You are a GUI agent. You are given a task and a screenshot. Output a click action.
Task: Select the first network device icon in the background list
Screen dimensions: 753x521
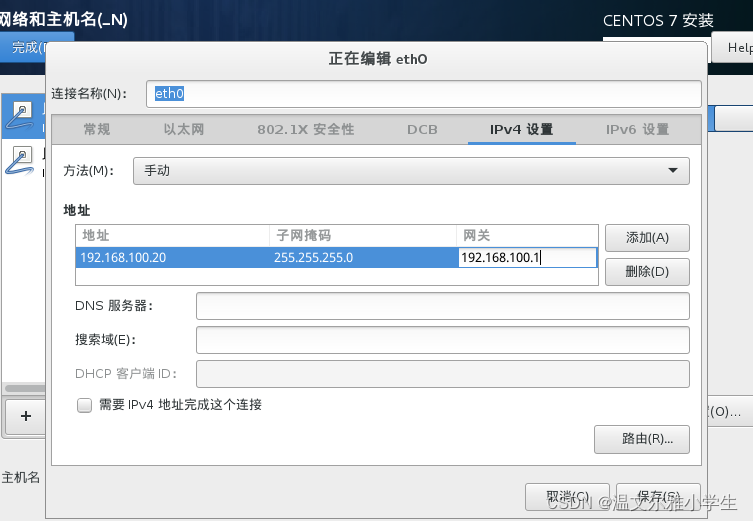point(20,115)
